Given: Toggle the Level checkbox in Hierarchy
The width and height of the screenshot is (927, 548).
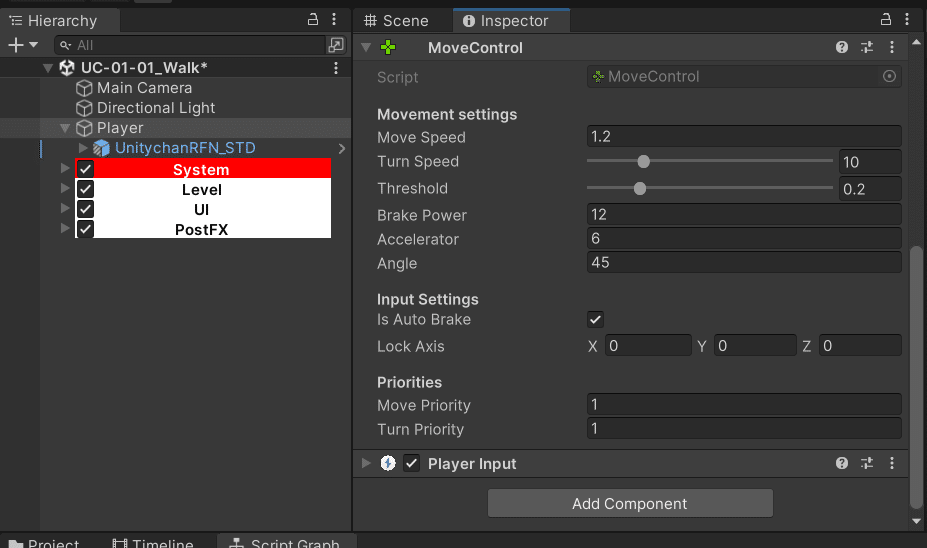Looking at the screenshot, I should (85, 189).
